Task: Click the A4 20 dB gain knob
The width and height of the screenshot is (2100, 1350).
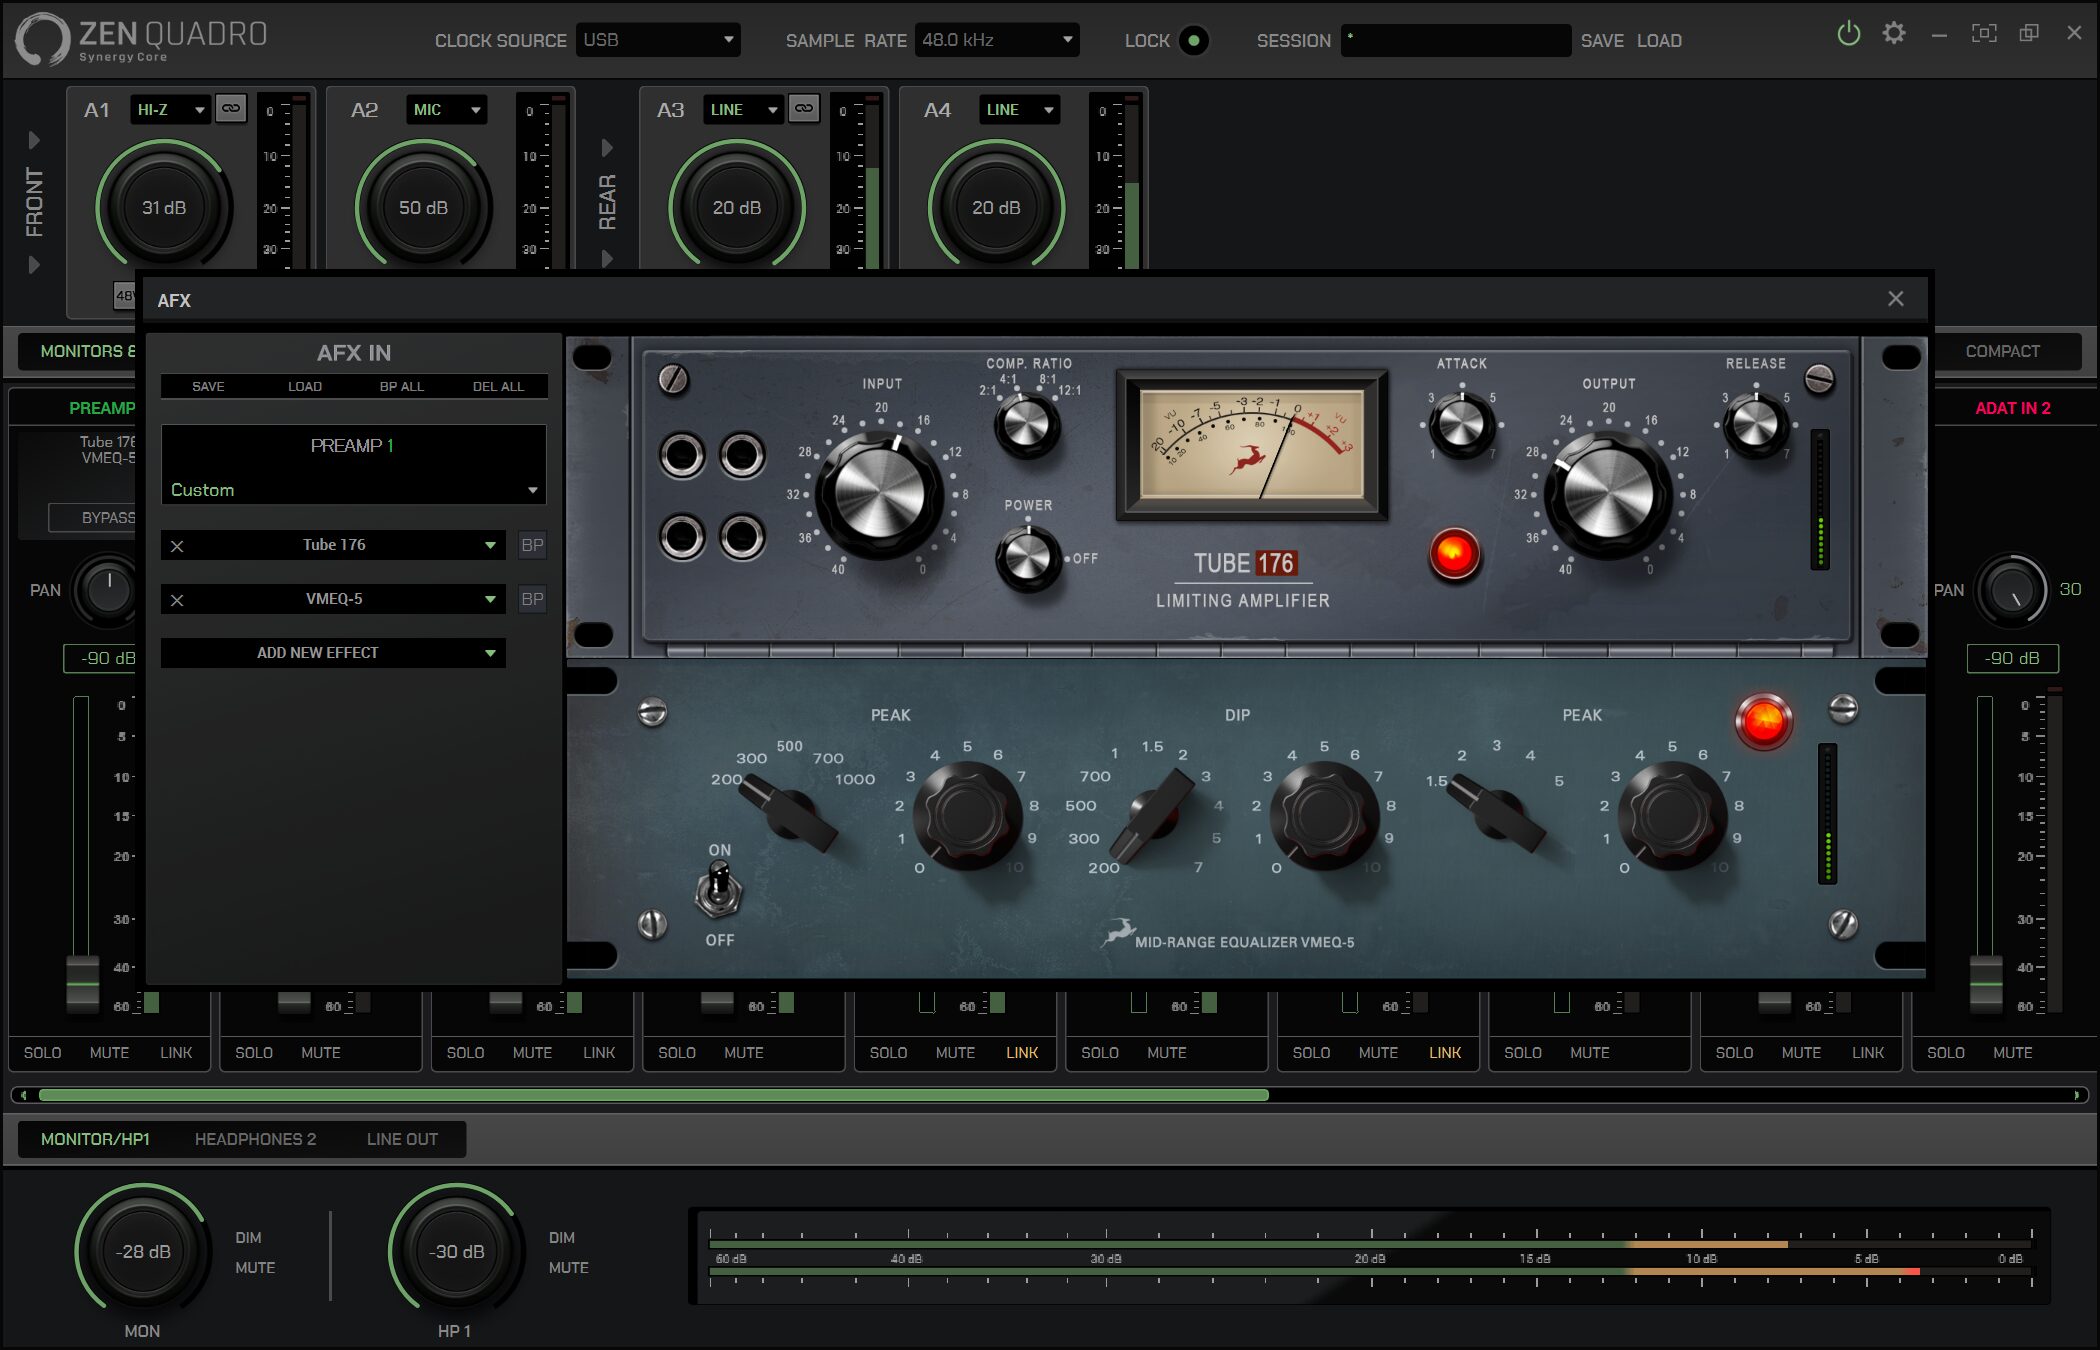Action: (x=996, y=208)
